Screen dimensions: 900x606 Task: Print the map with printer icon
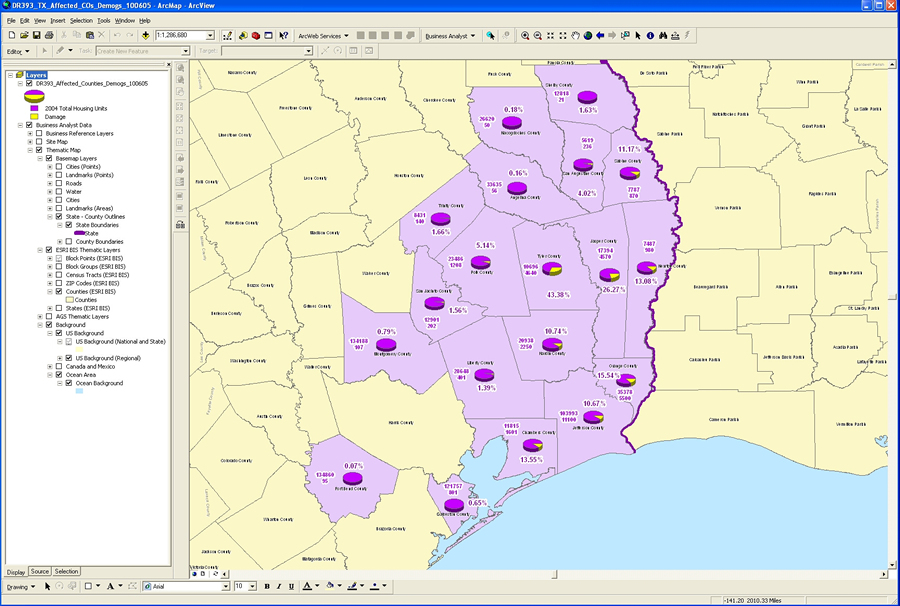click(x=49, y=36)
